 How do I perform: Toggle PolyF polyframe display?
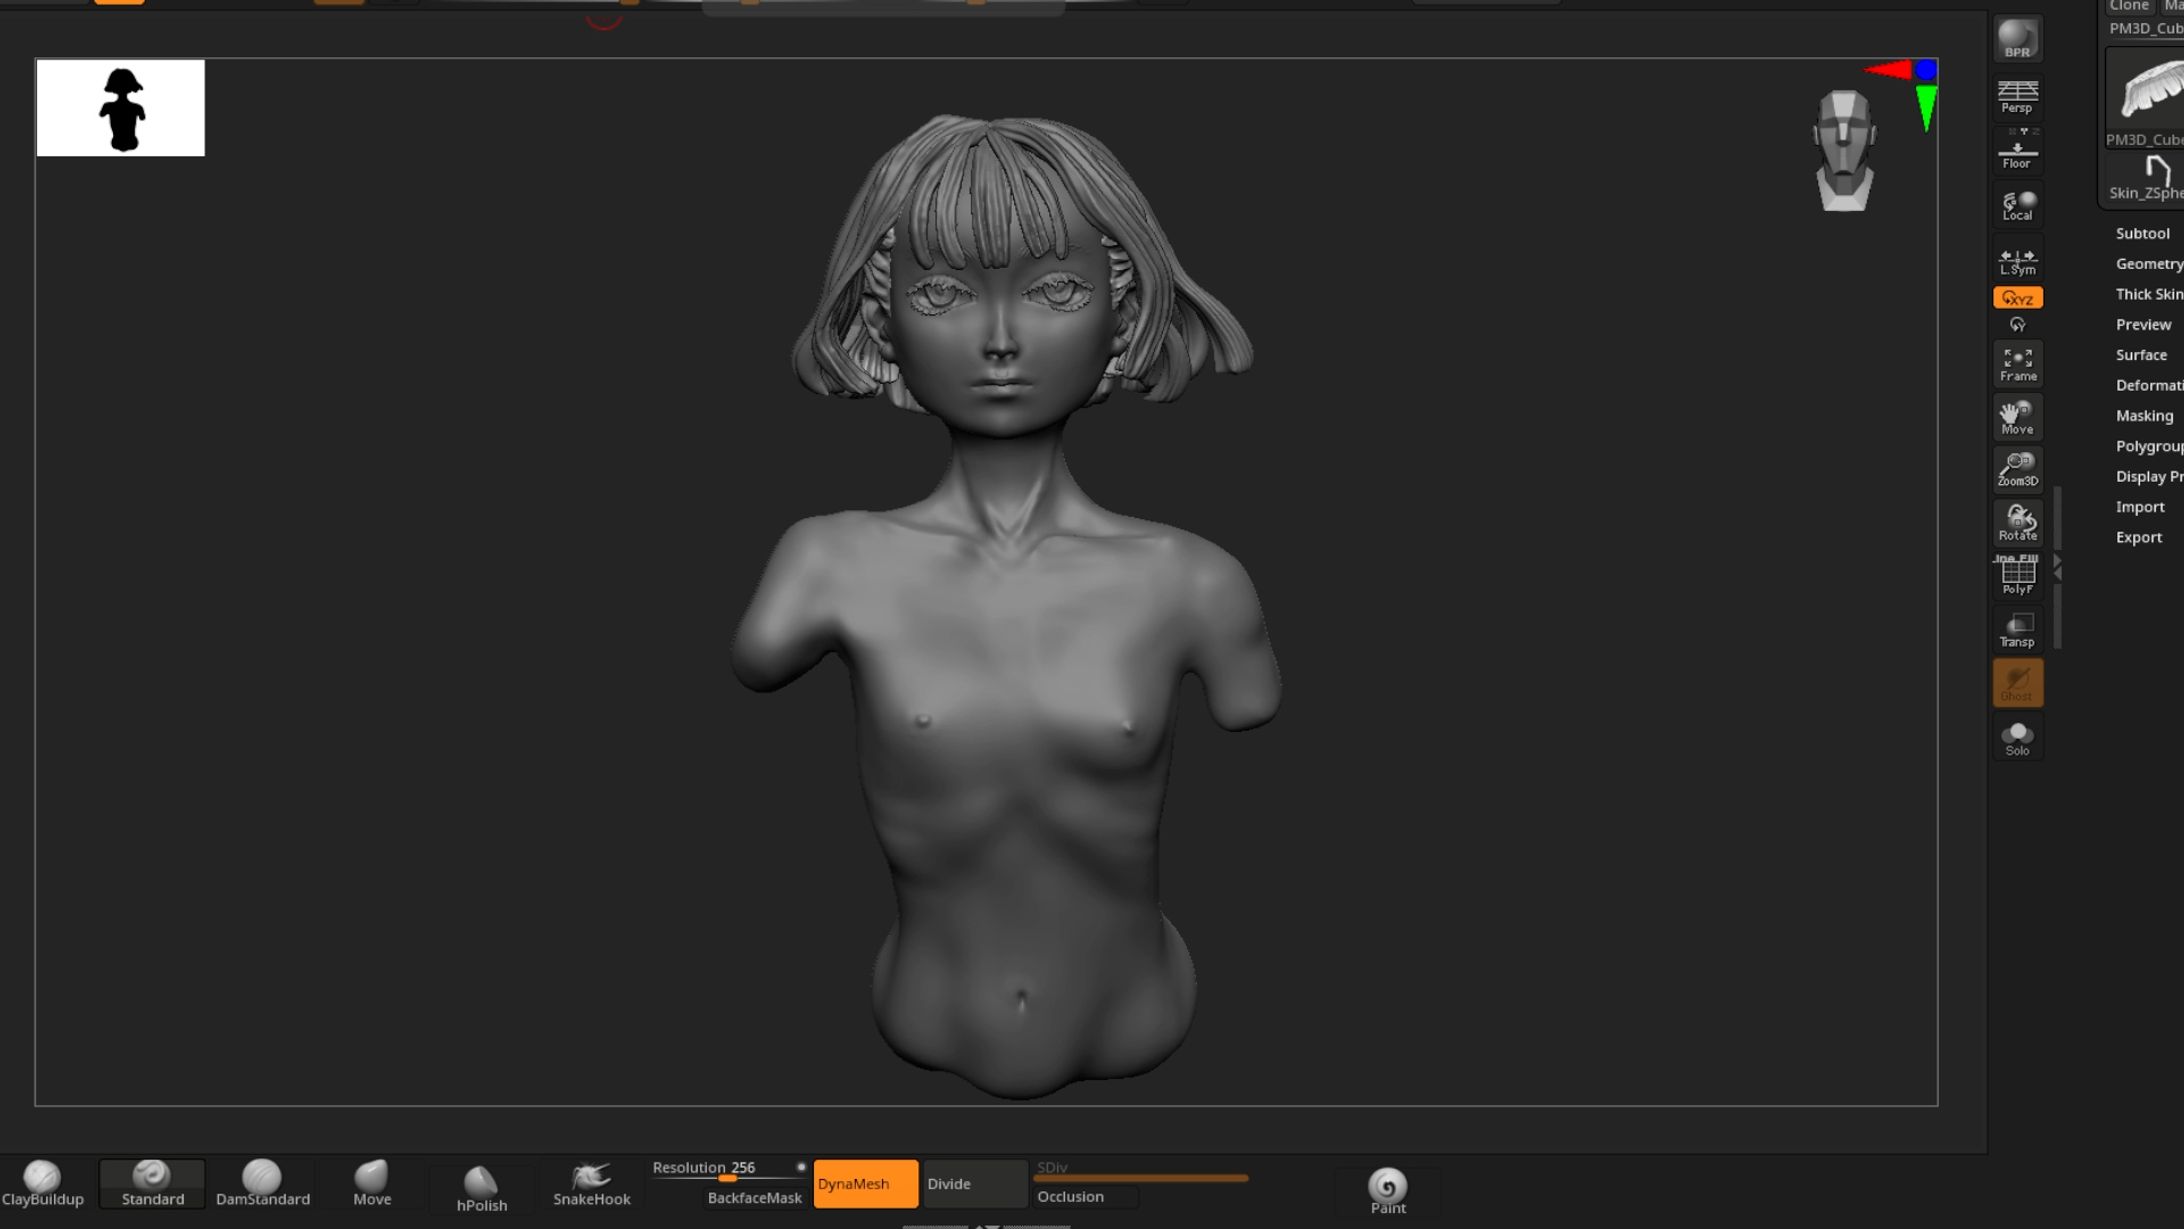coord(2017,576)
